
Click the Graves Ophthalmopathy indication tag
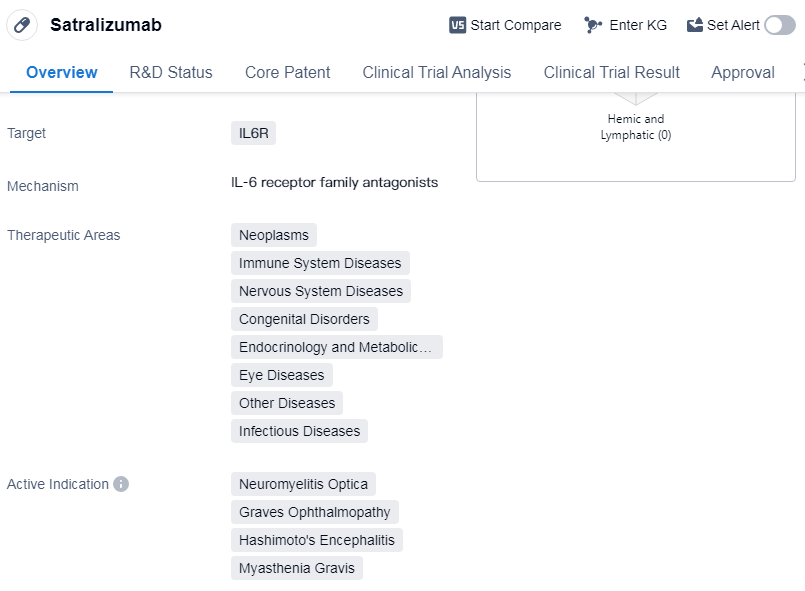tap(314, 512)
